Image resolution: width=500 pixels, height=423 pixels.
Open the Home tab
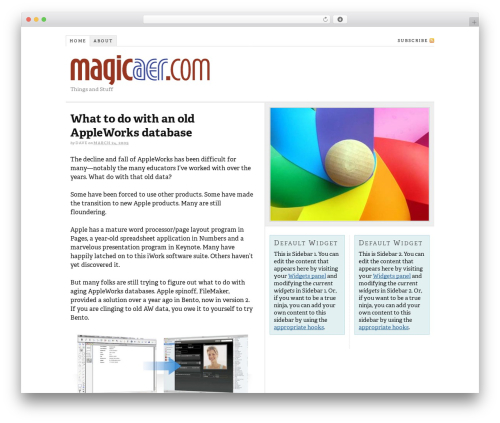(x=78, y=41)
